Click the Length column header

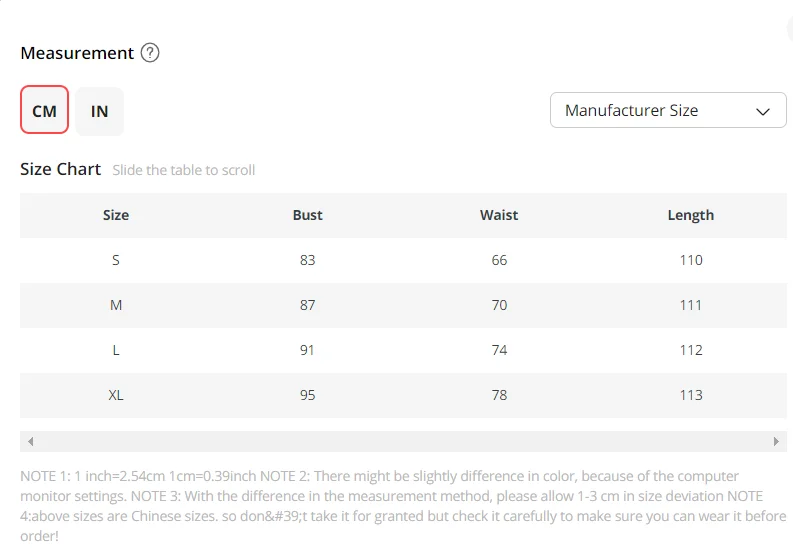point(691,215)
